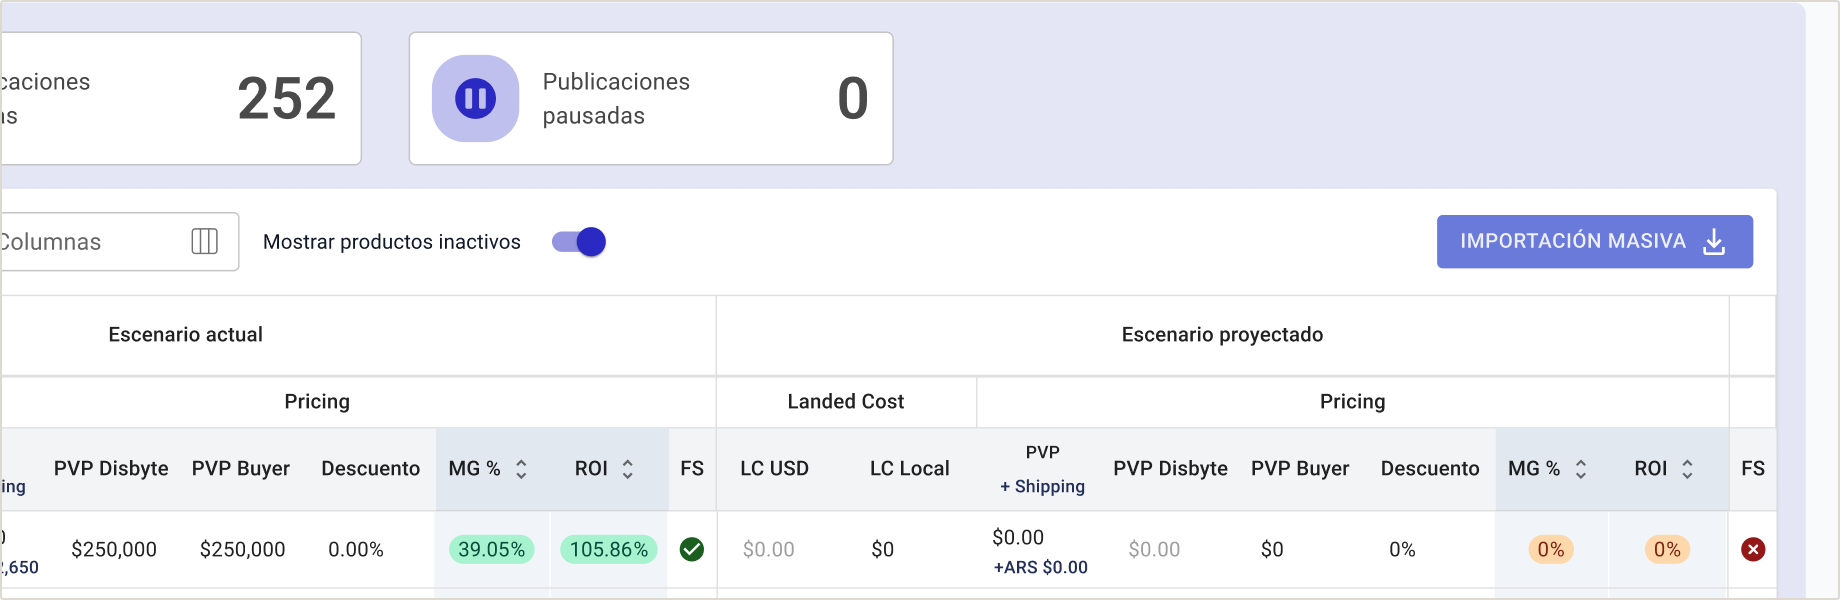Image resolution: width=1840 pixels, height=600 pixels.
Task: Click the FS header in Escenario actual
Action: 692,469
